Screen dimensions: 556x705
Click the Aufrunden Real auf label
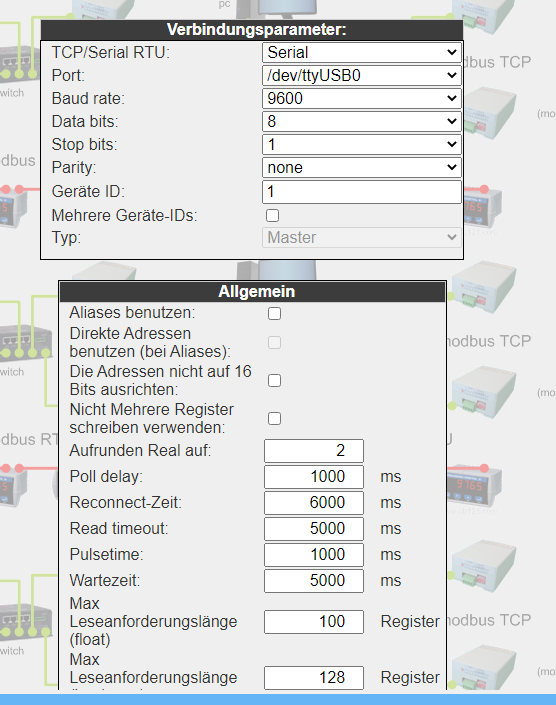[140, 451]
